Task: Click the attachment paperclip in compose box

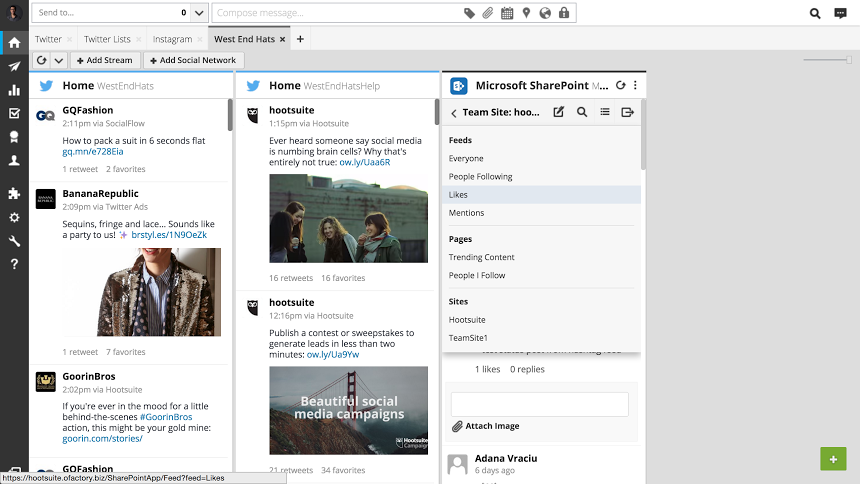Action: tap(488, 13)
